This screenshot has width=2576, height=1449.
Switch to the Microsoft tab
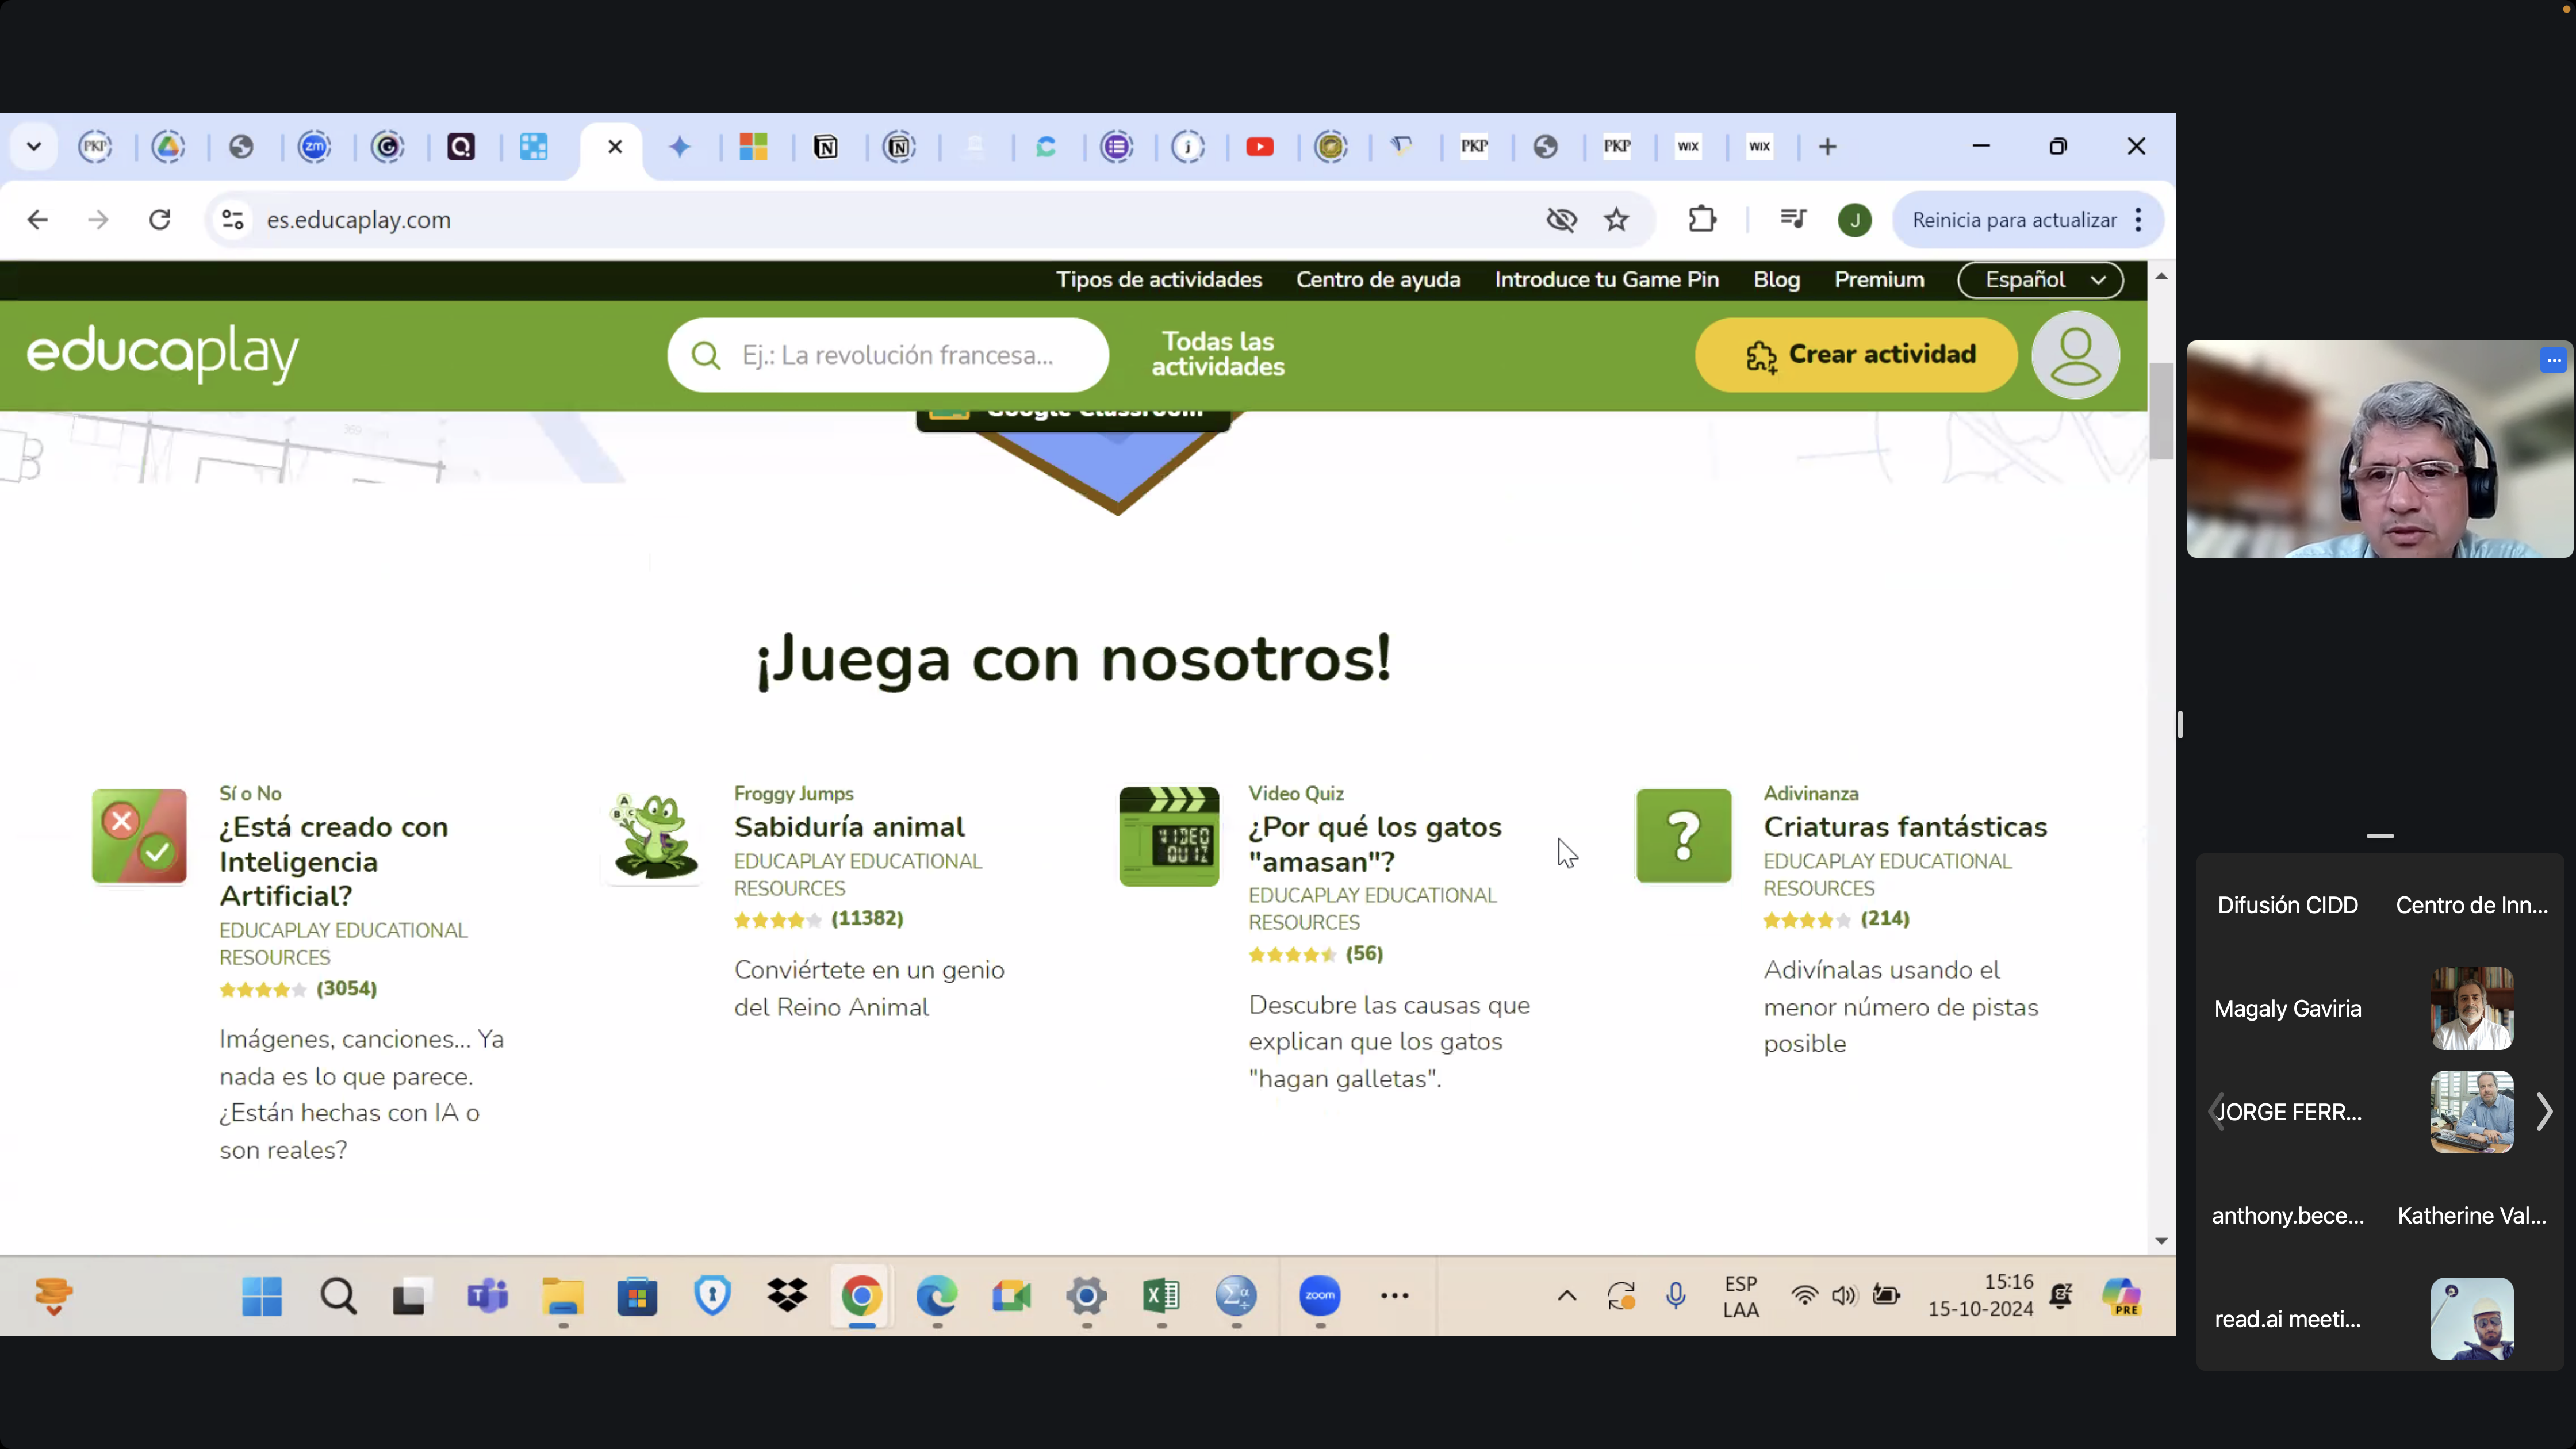(753, 147)
